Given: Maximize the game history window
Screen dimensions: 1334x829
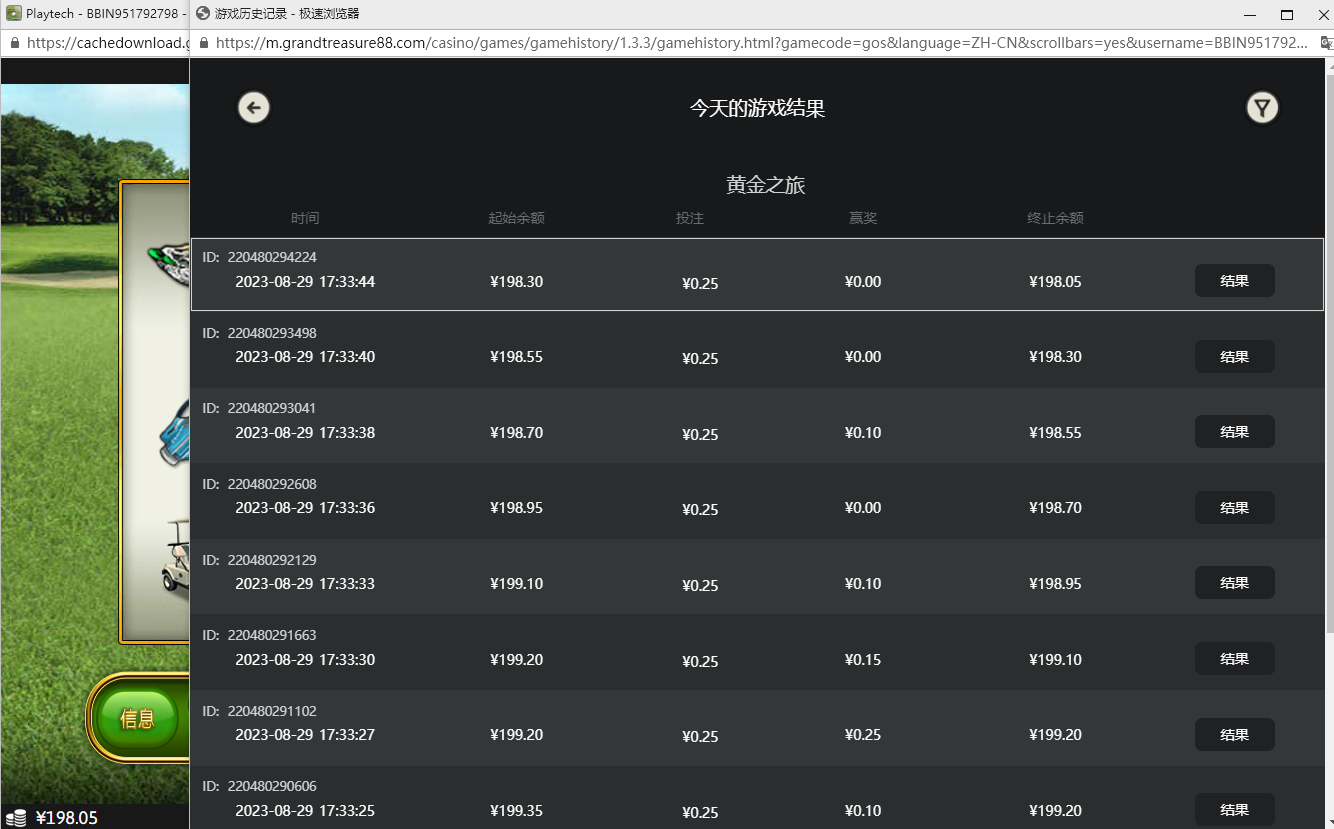Looking at the screenshot, I should coord(1287,14).
